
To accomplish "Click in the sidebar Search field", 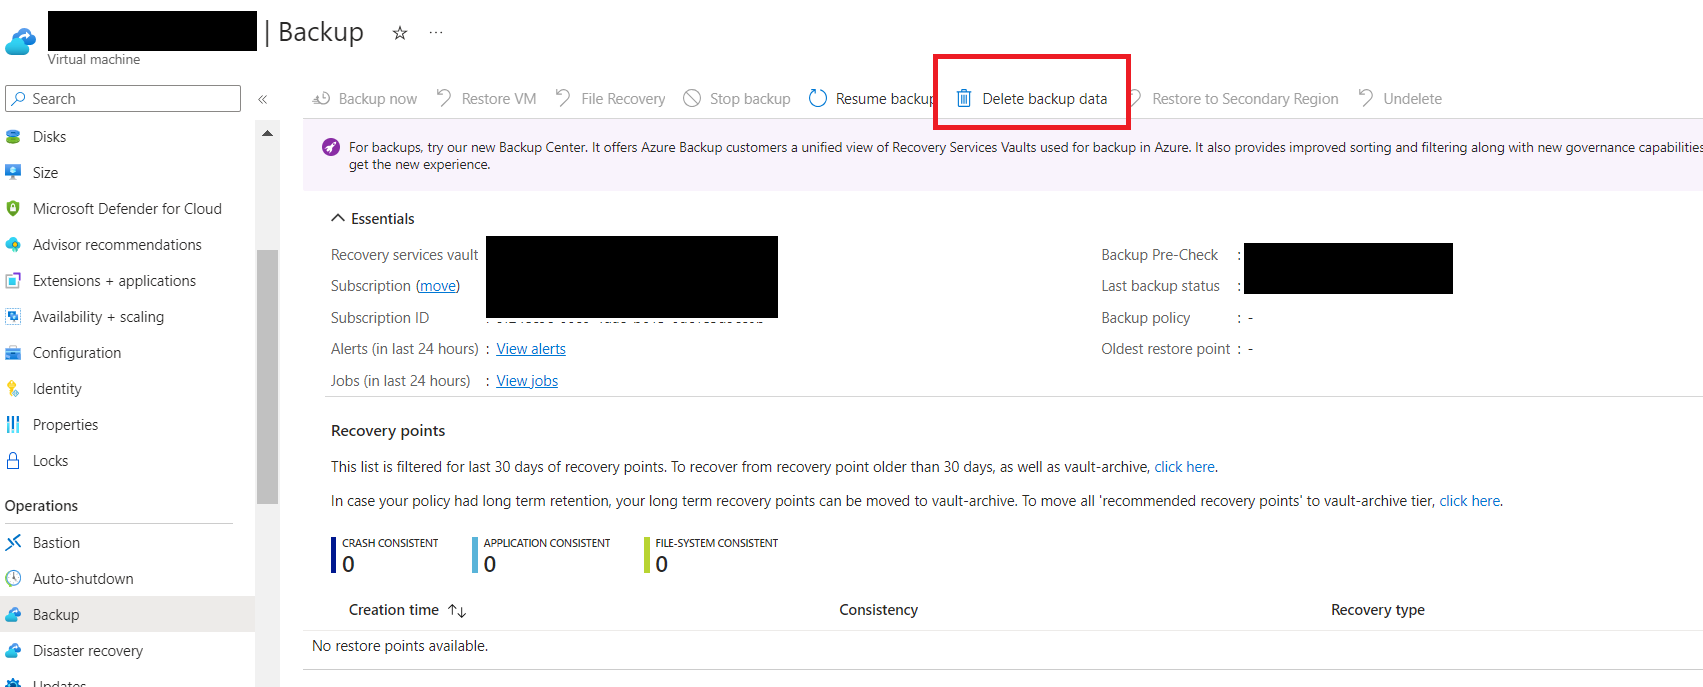I will [123, 98].
